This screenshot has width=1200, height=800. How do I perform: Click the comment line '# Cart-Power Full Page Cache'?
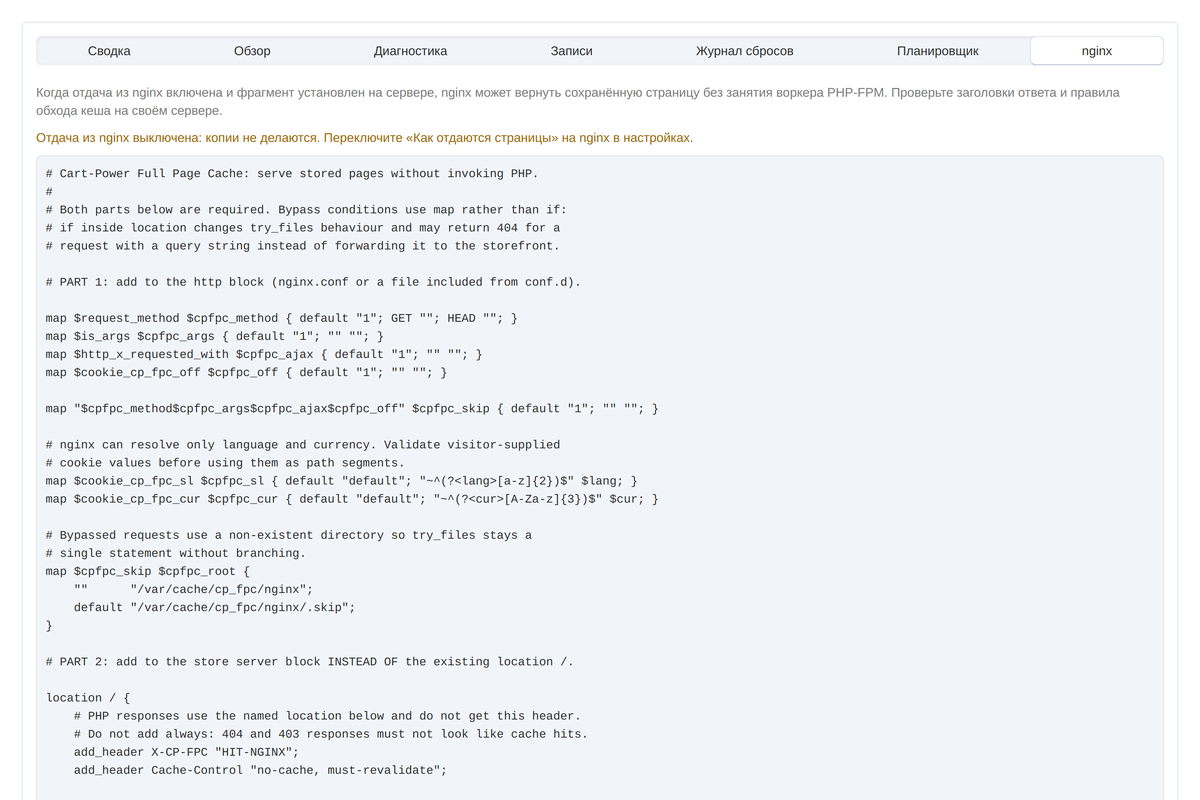292,174
